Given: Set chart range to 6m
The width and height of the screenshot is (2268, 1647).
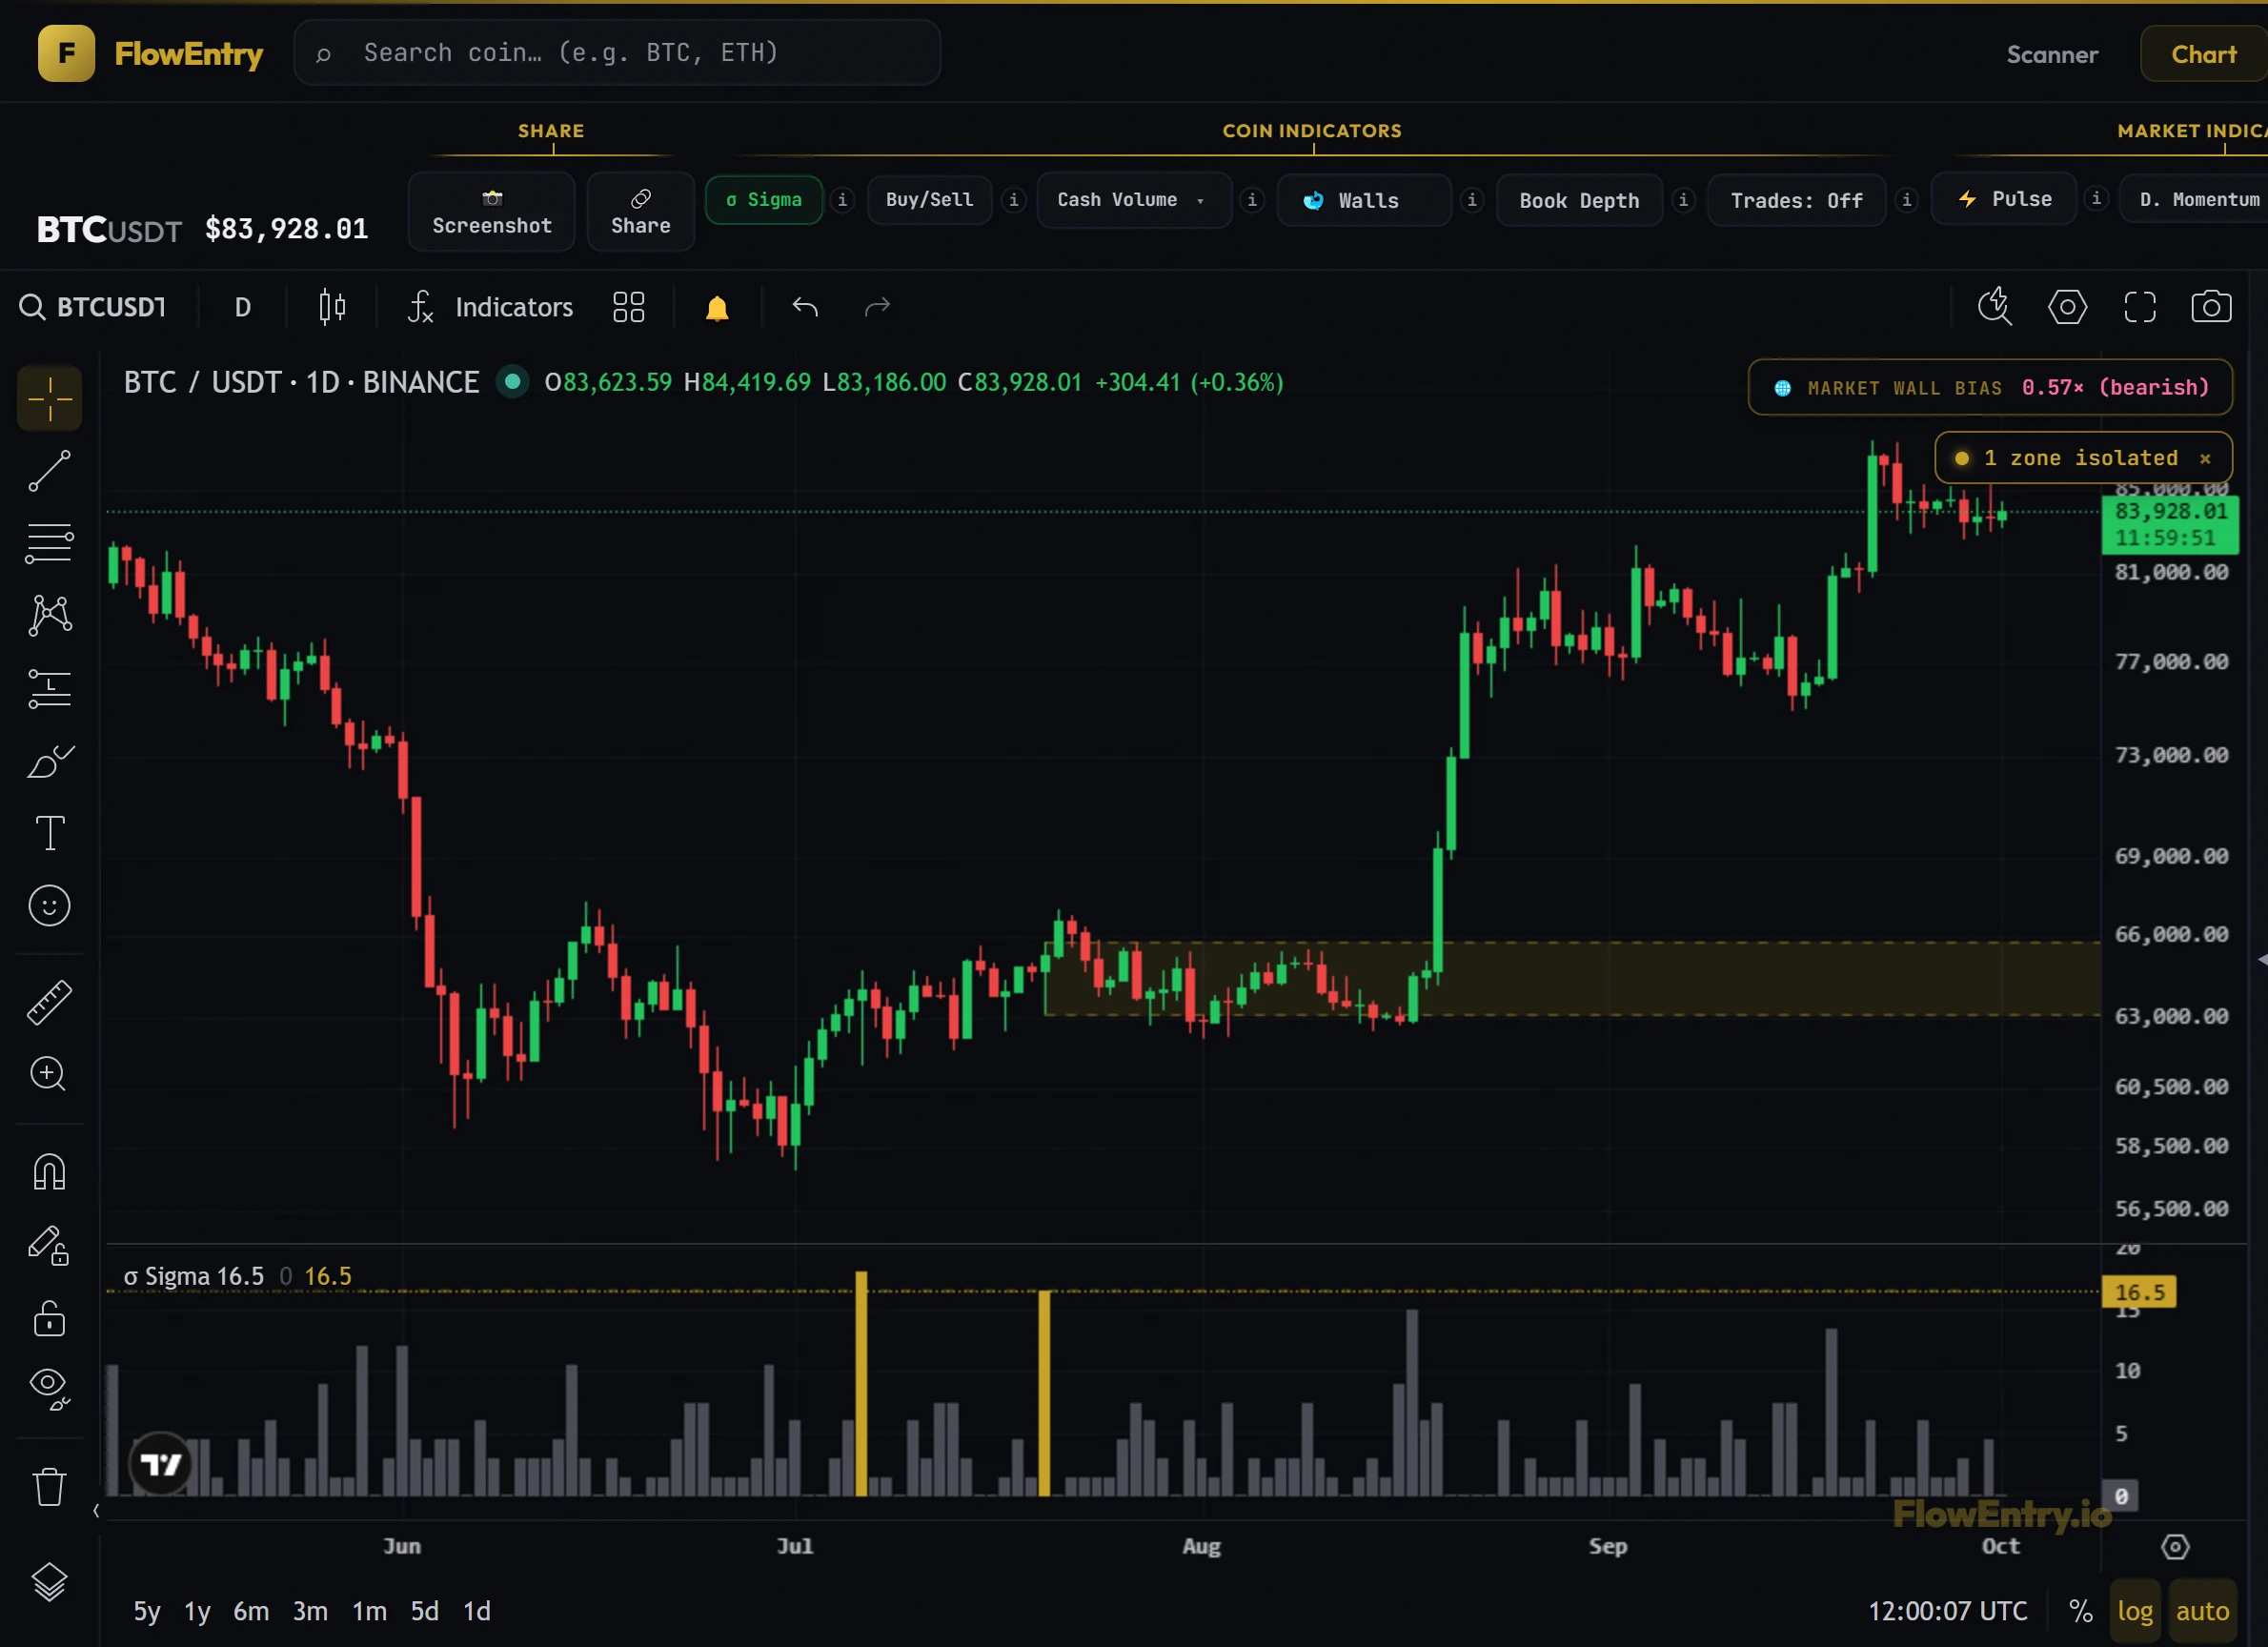Looking at the screenshot, I should point(251,1611).
